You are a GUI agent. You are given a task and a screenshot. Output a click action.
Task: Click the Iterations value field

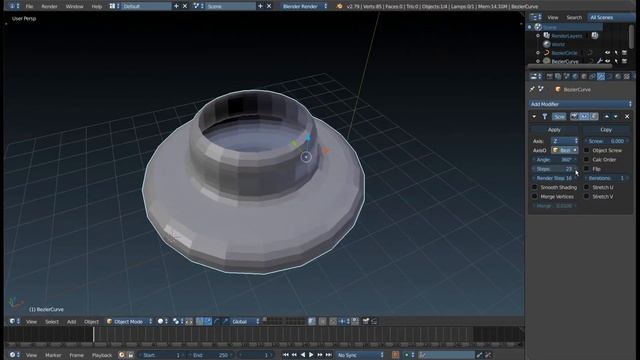[x=606, y=178]
